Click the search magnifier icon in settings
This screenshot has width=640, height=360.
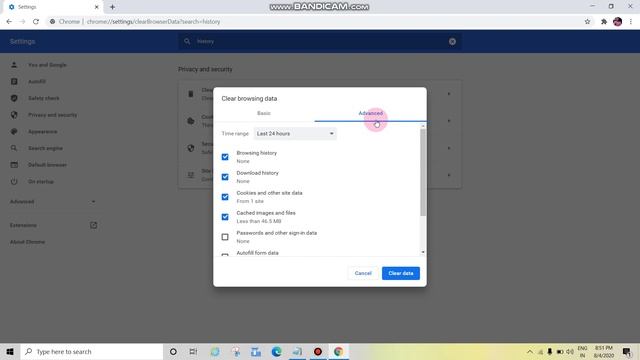(187, 41)
